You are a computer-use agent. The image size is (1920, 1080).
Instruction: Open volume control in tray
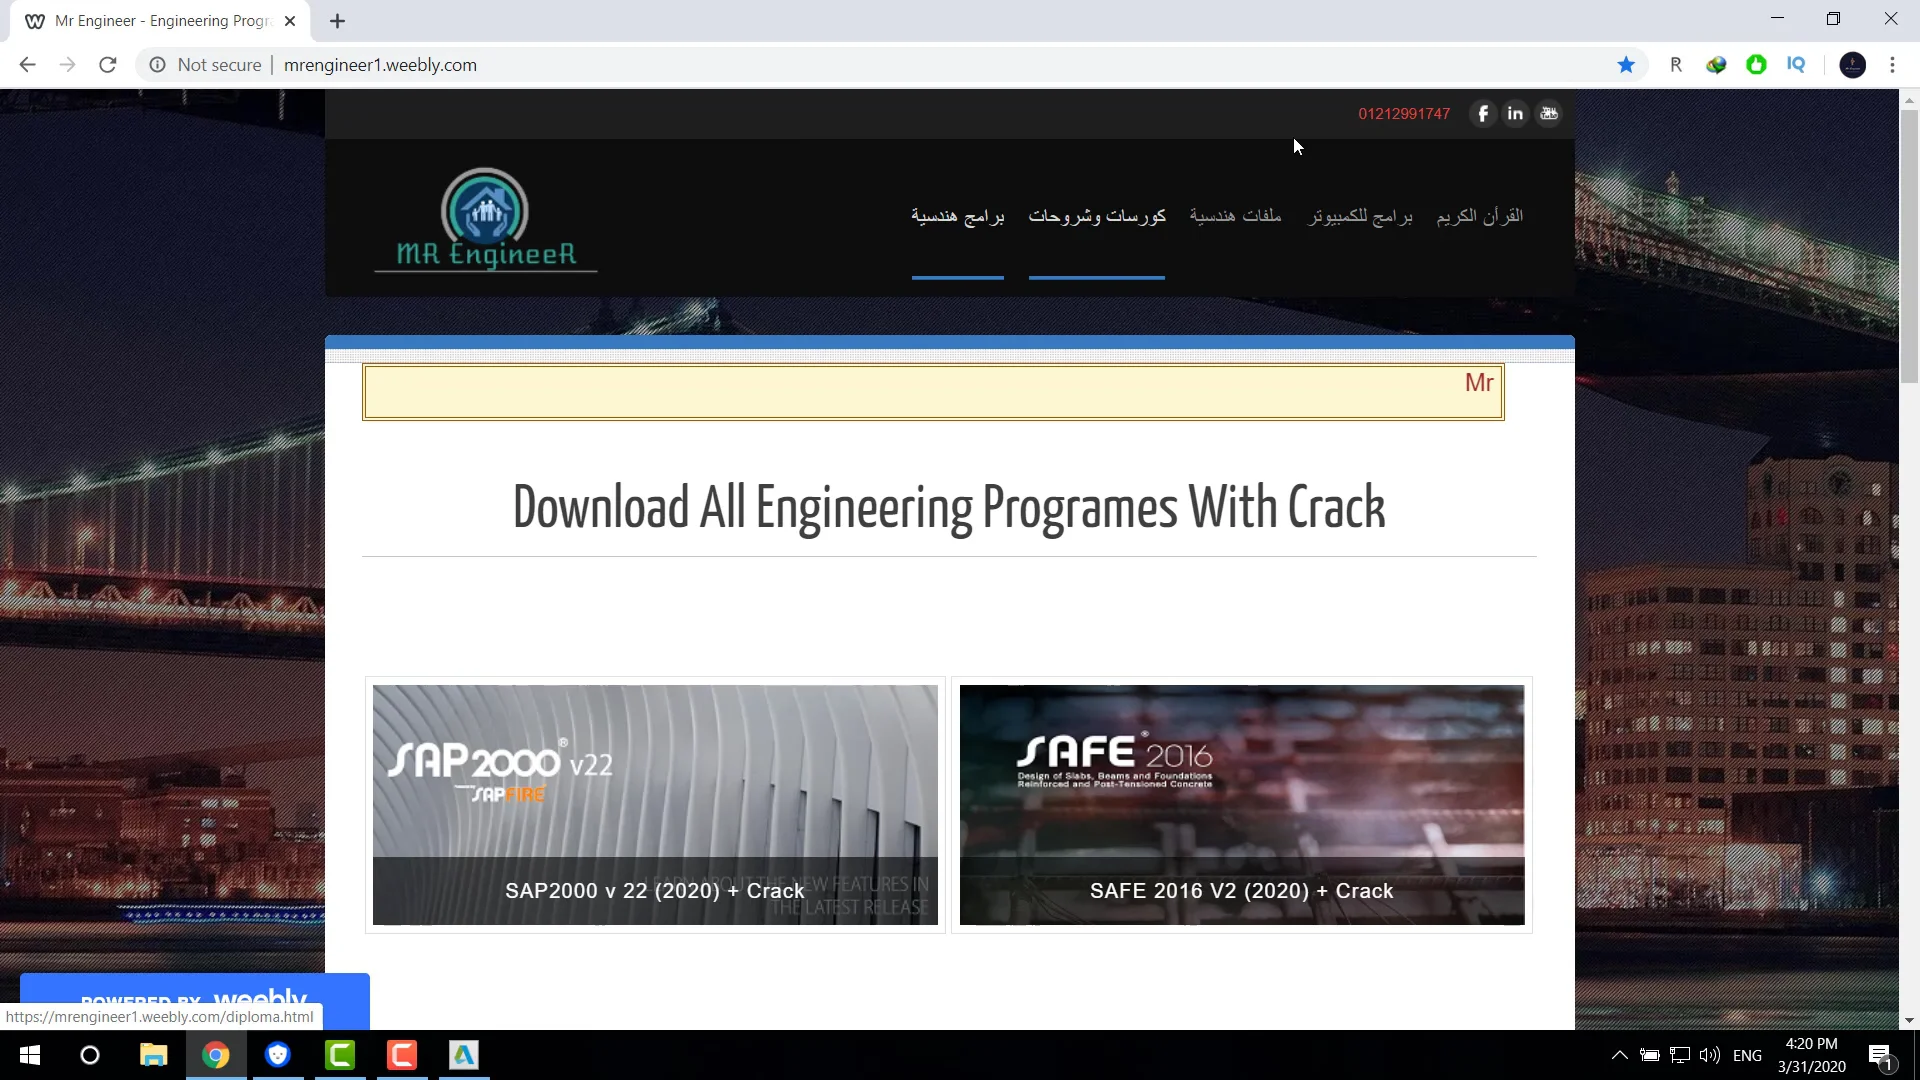[x=1710, y=1055]
